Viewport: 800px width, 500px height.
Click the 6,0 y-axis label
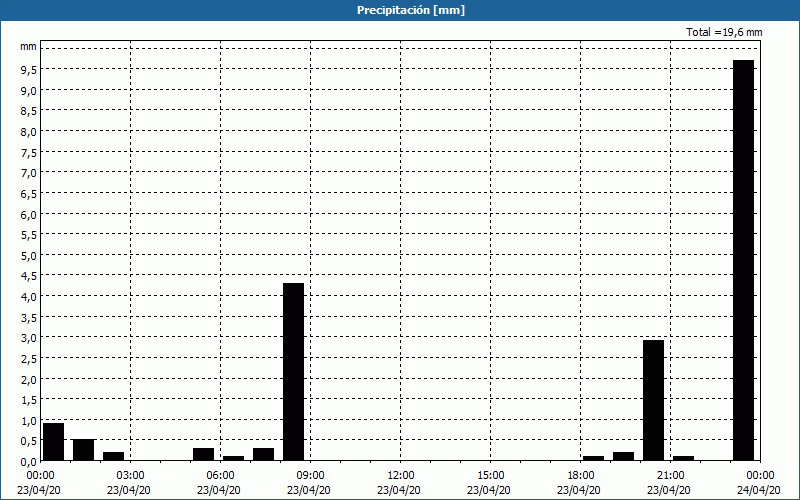tap(29, 215)
